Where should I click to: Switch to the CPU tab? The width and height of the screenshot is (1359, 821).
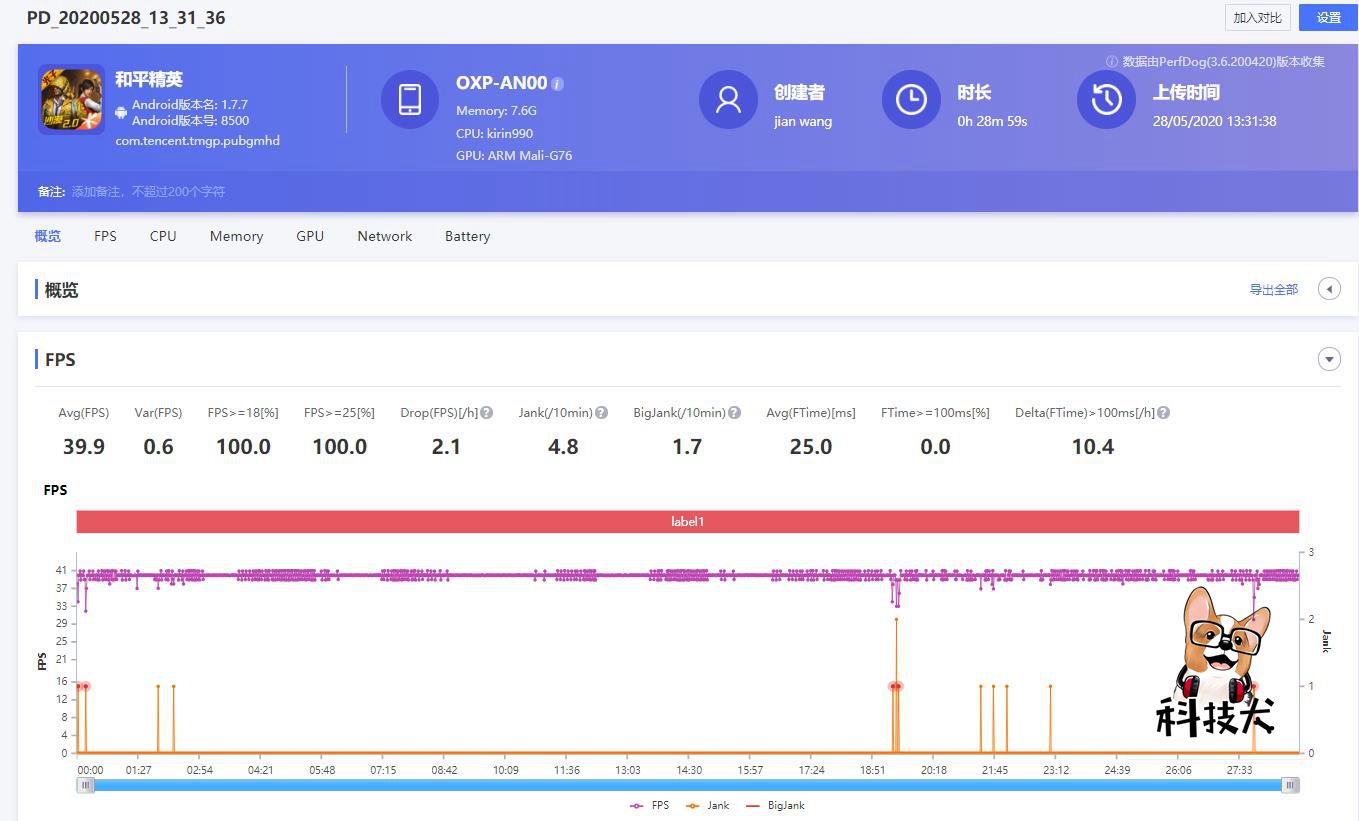pyautogui.click(x=163, y=236)
